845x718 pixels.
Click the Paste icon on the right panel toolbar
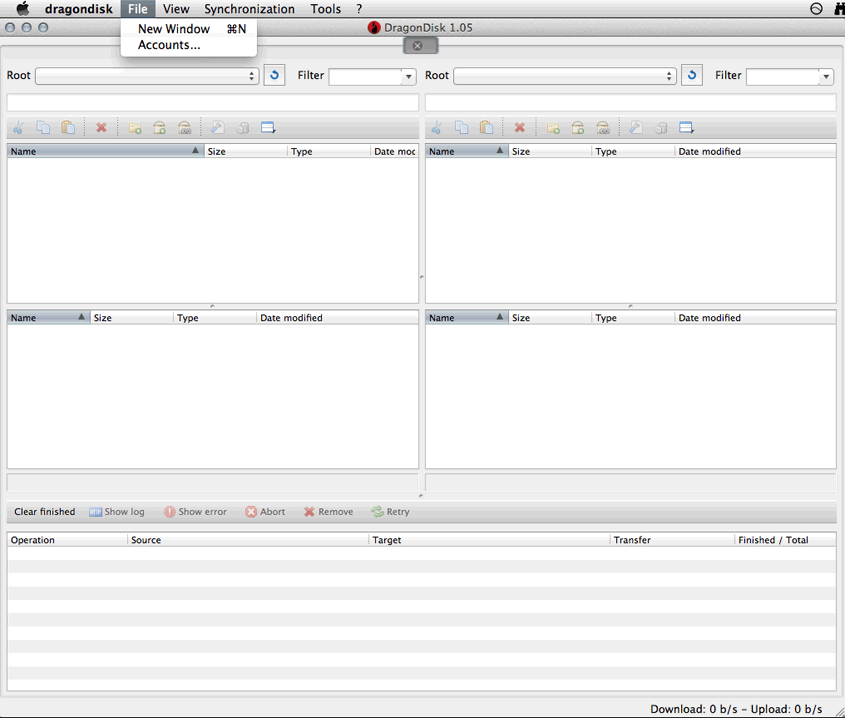(x=486, y=127)
